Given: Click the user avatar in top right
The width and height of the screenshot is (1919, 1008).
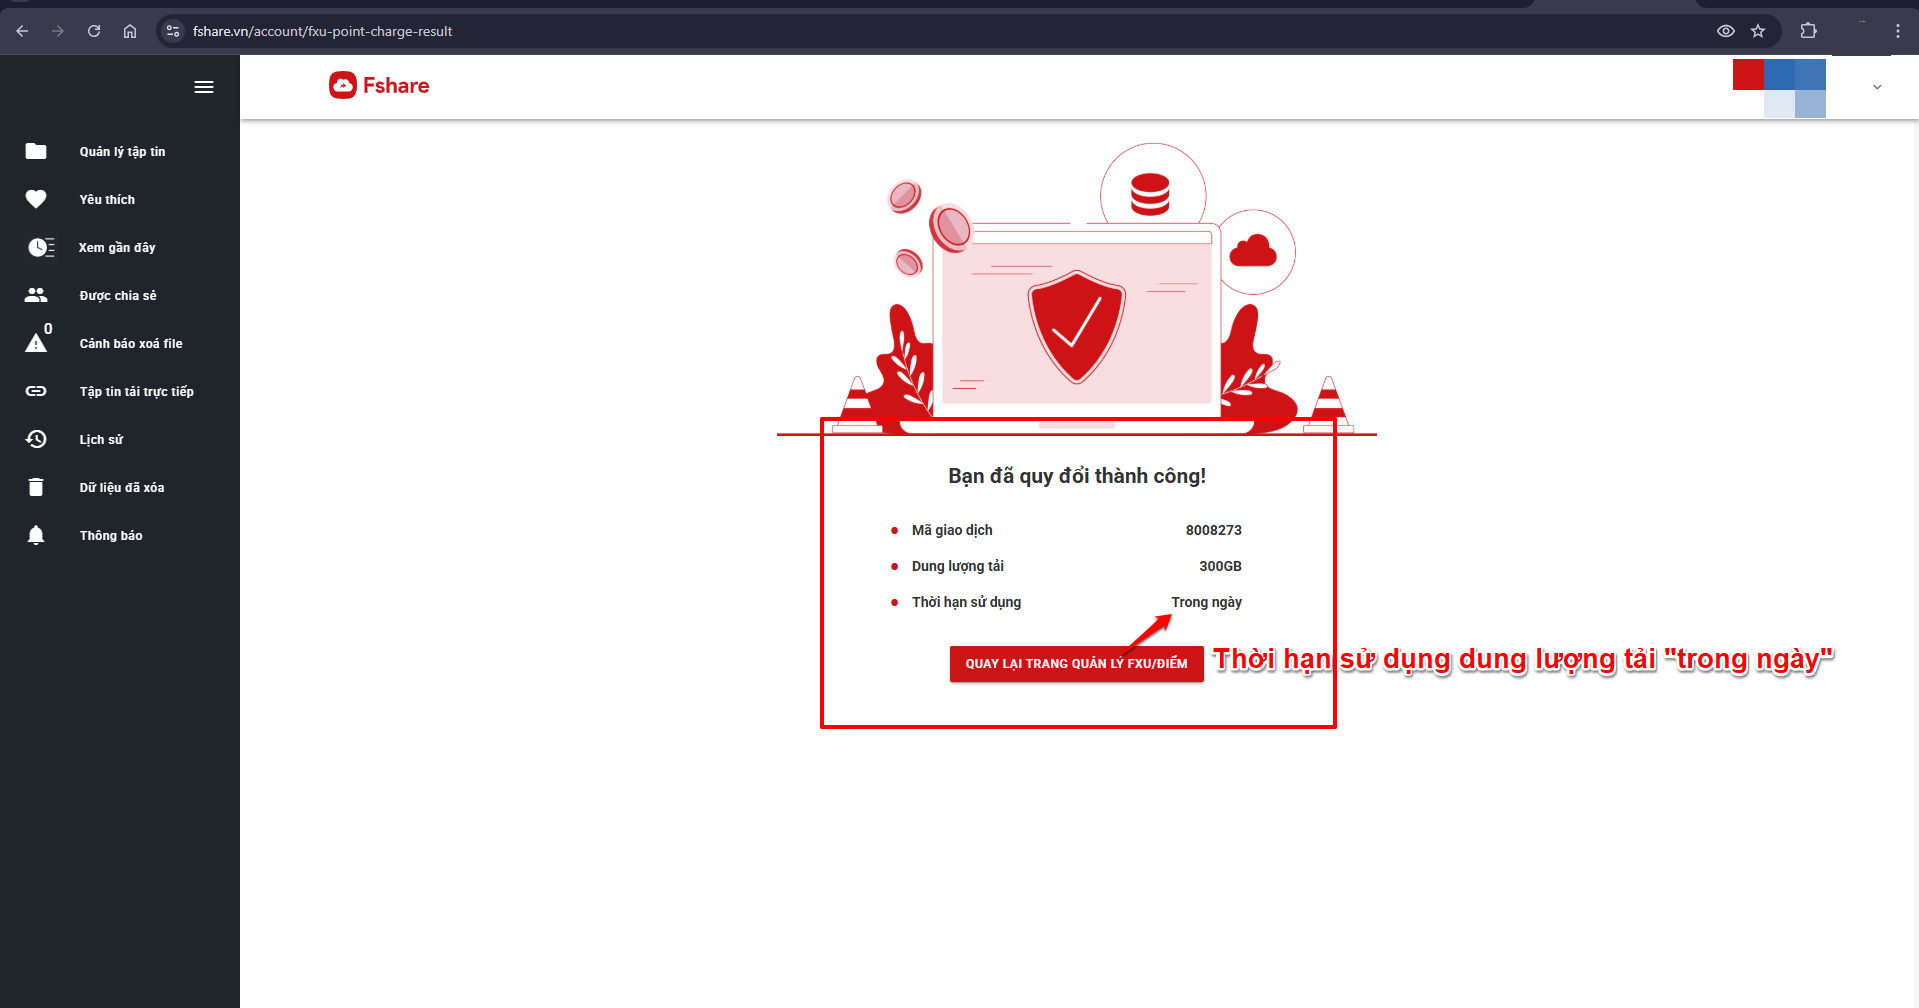Looking at the screenshot, I should pyautogui.click(x=1779, y=88).
